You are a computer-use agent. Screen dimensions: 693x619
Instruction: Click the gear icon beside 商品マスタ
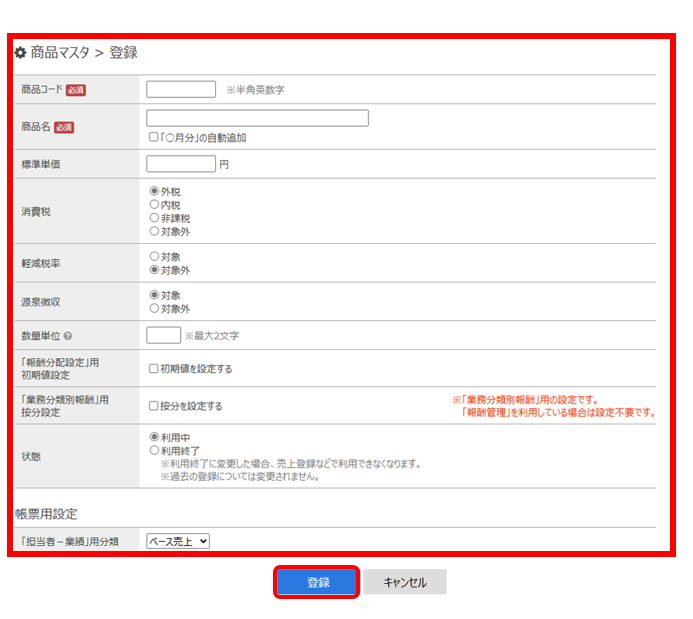20,52
